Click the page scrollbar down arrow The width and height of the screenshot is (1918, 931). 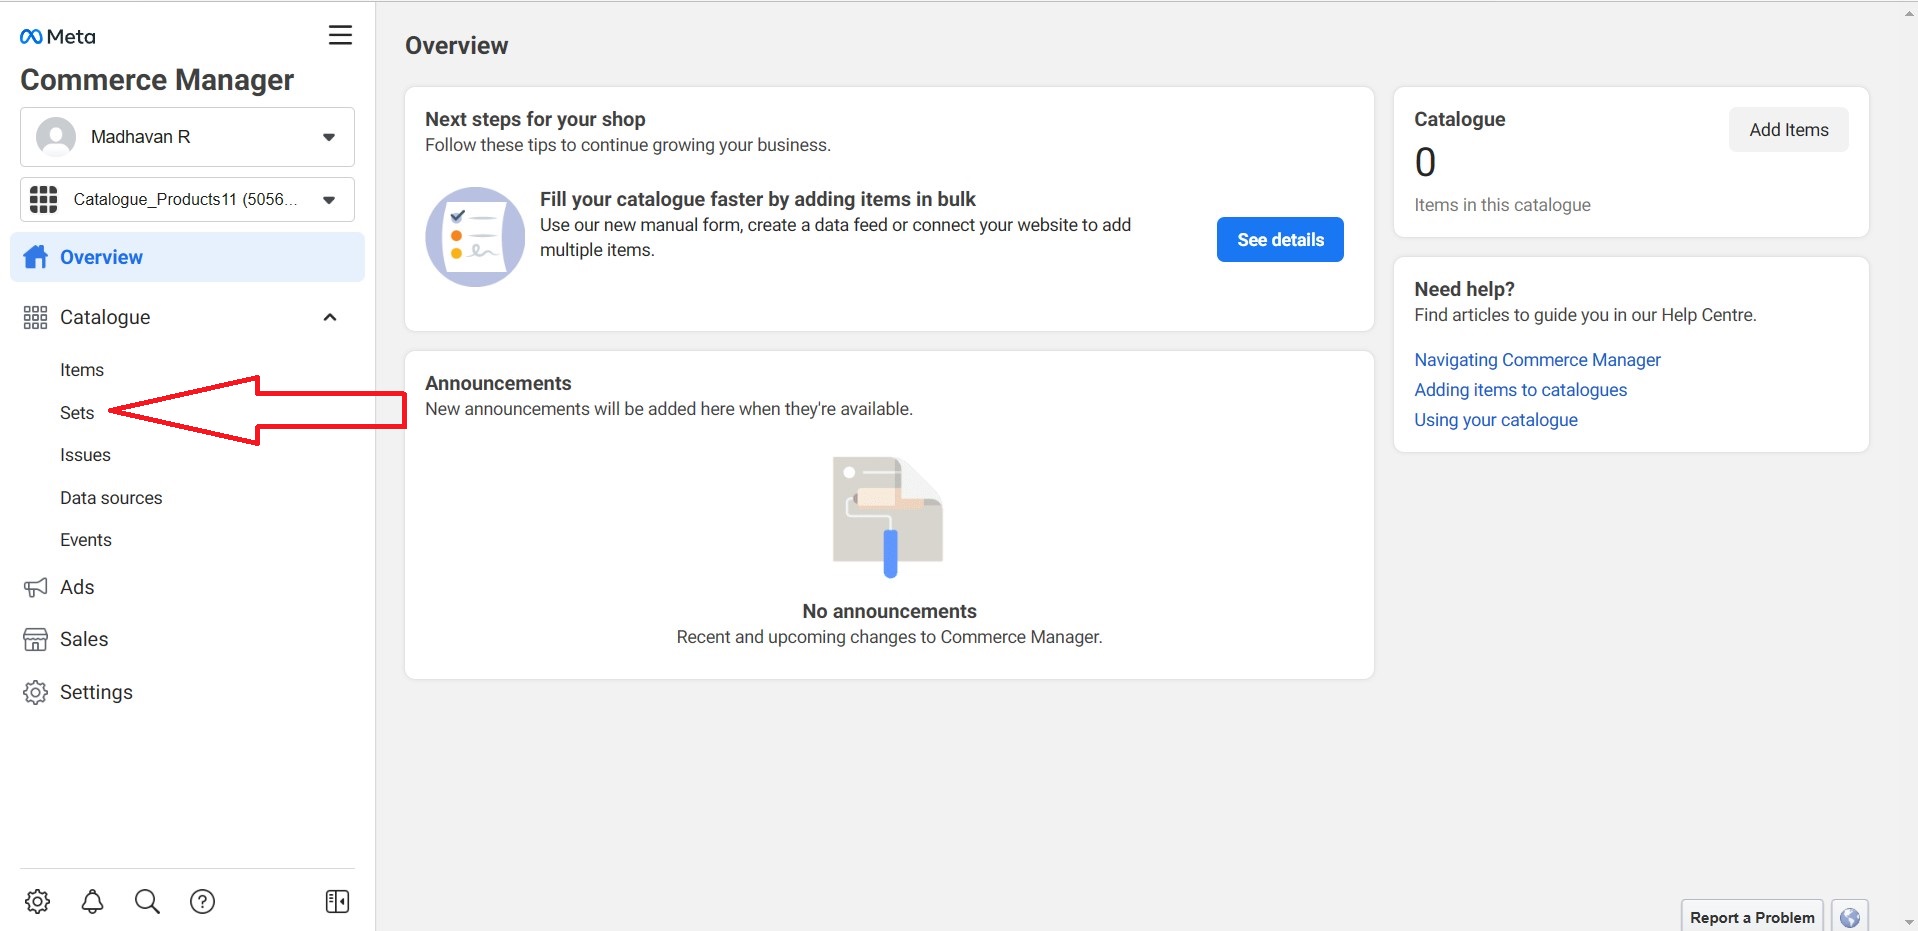tap(1909, 921)
